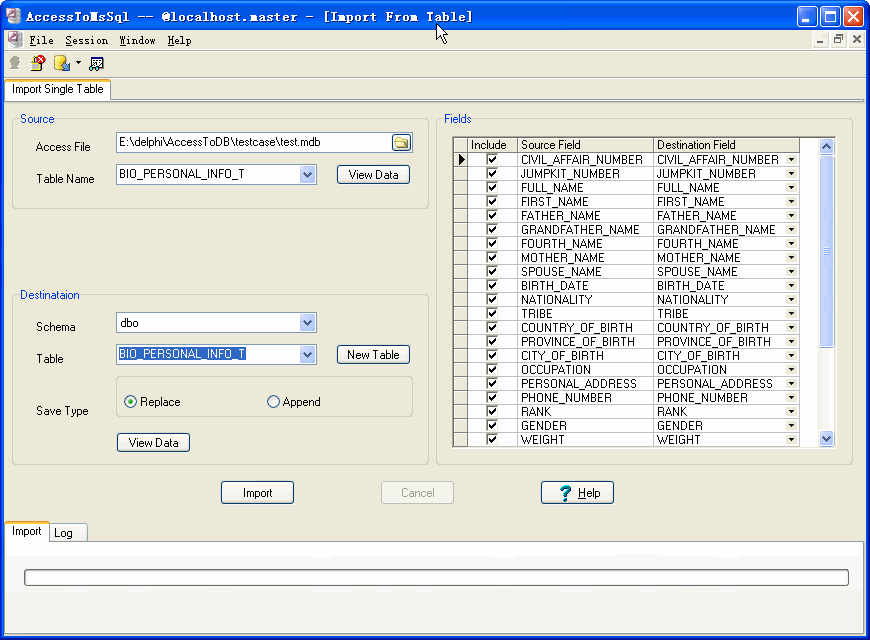This screenshot has height=640, width=870.
Task: Select the FOURTH_NAME source field cell
Action: click(585, 244)
